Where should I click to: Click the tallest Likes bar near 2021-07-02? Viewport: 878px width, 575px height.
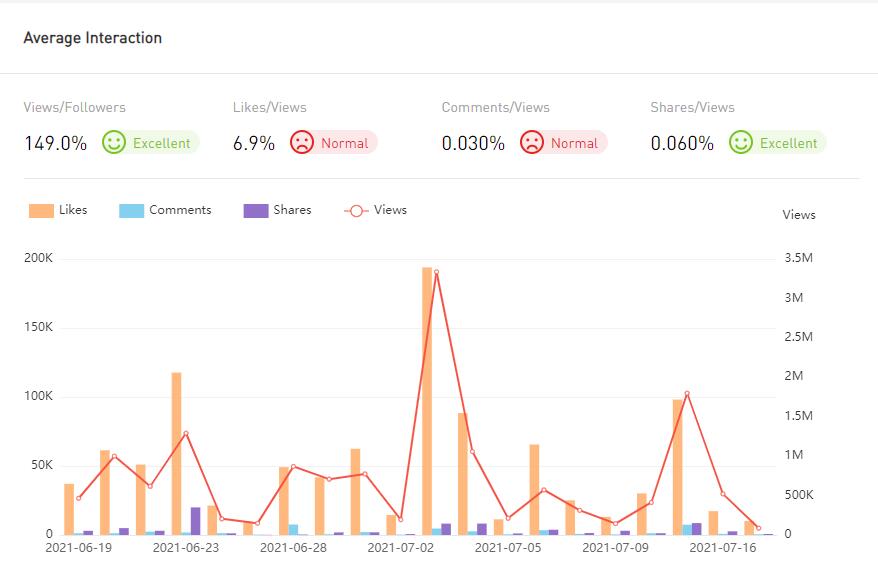click(427, 400)
